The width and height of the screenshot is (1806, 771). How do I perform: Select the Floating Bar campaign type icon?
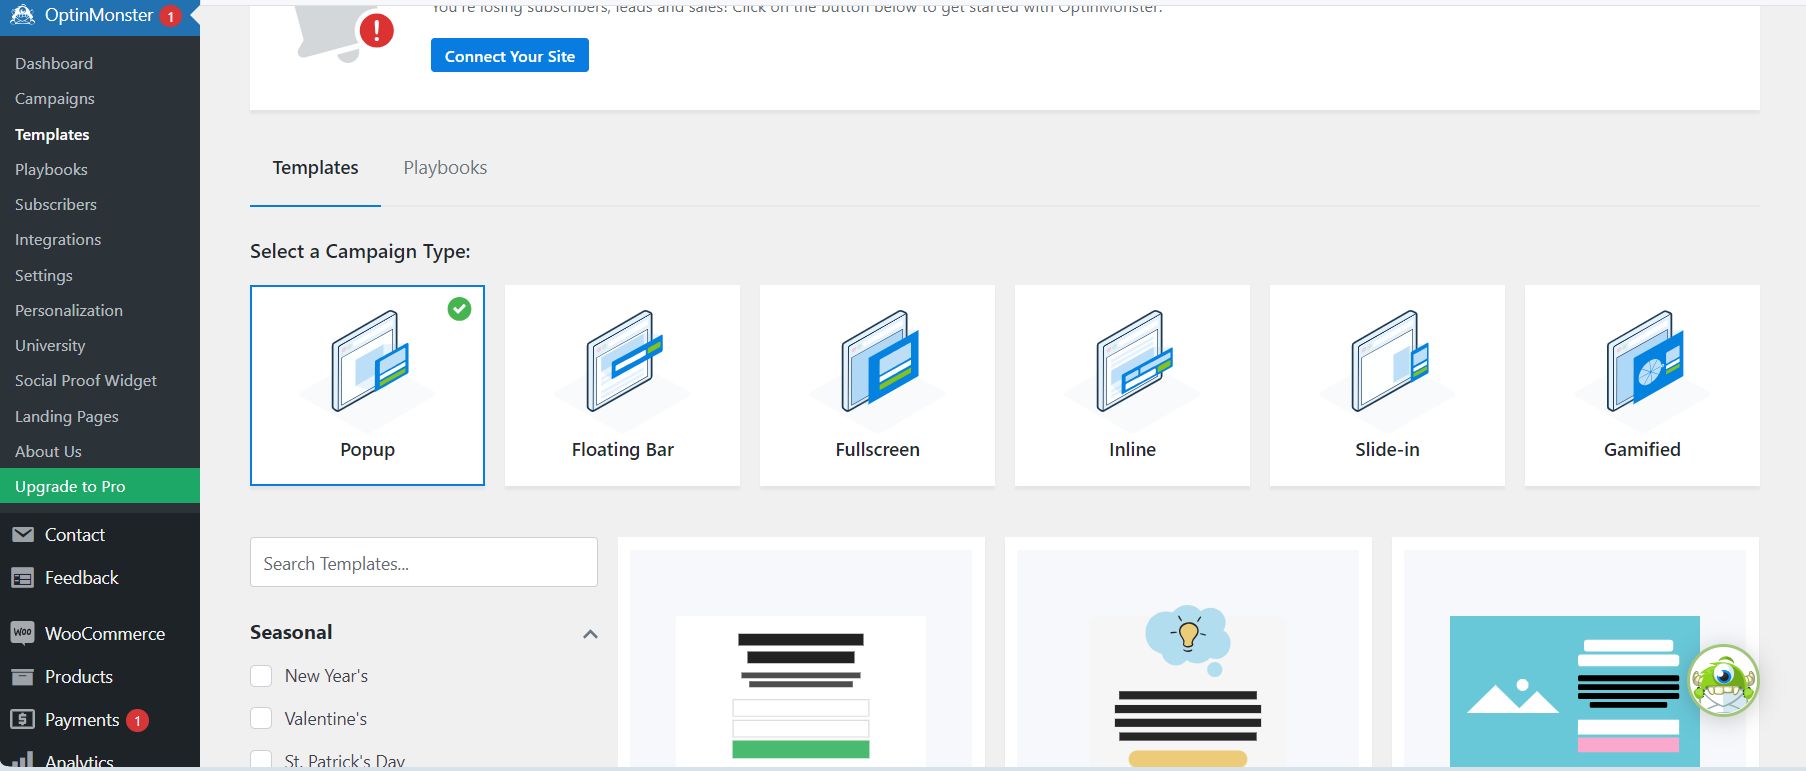pyautogui.click(x=622, y=361)
